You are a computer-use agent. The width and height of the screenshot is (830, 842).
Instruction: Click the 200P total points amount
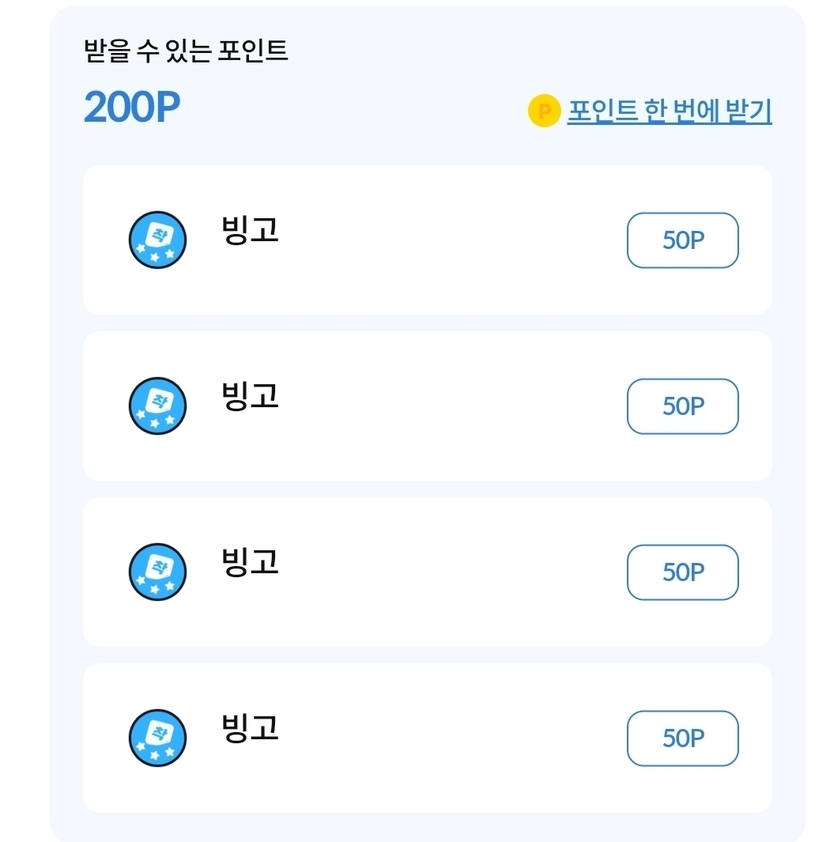[132, 108]
